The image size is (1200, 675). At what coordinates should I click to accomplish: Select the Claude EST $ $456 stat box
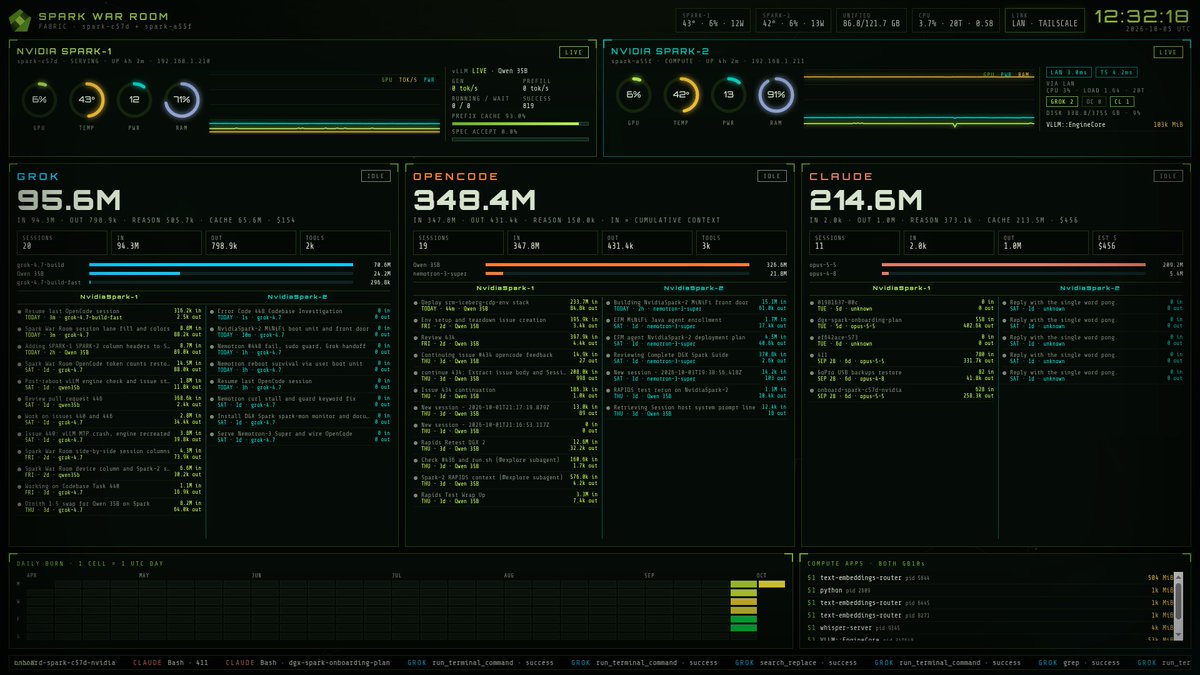(1138, 242)
